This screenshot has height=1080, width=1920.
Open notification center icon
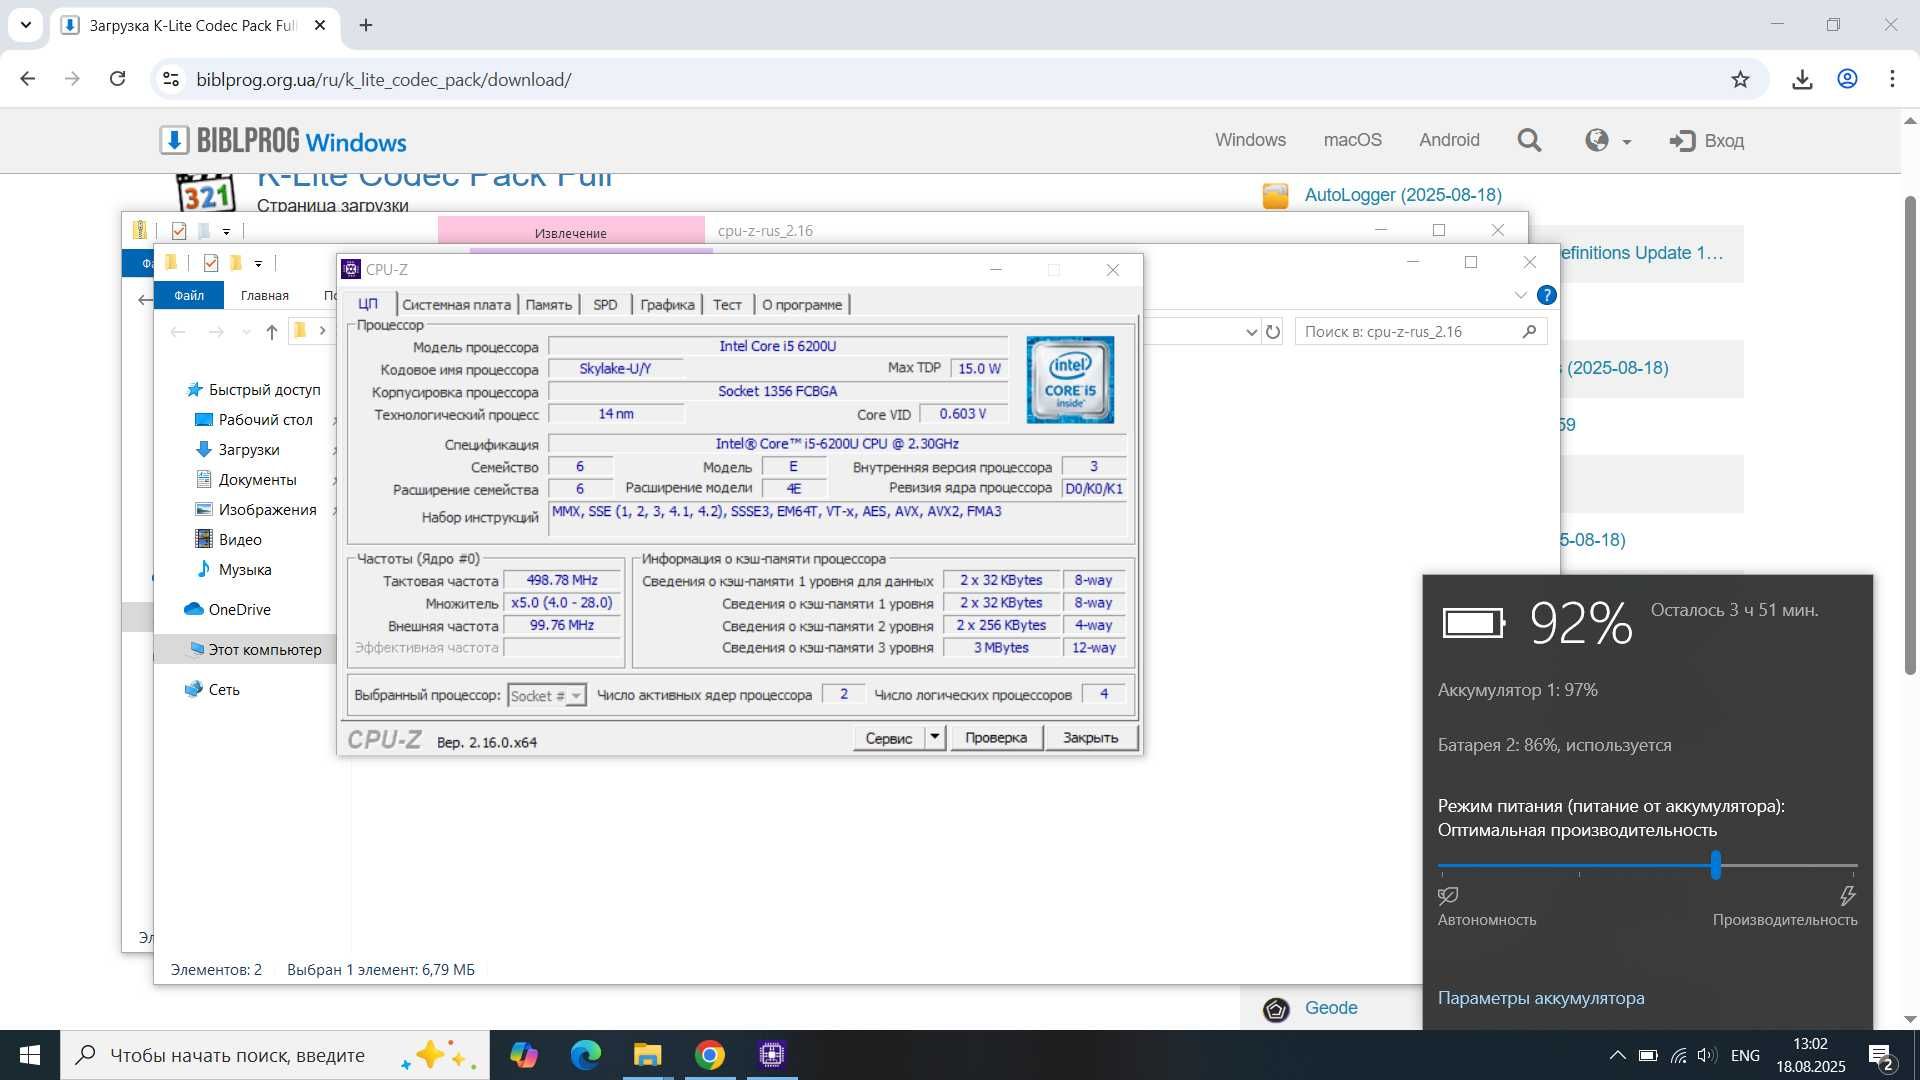(x=1881, y=1056)
